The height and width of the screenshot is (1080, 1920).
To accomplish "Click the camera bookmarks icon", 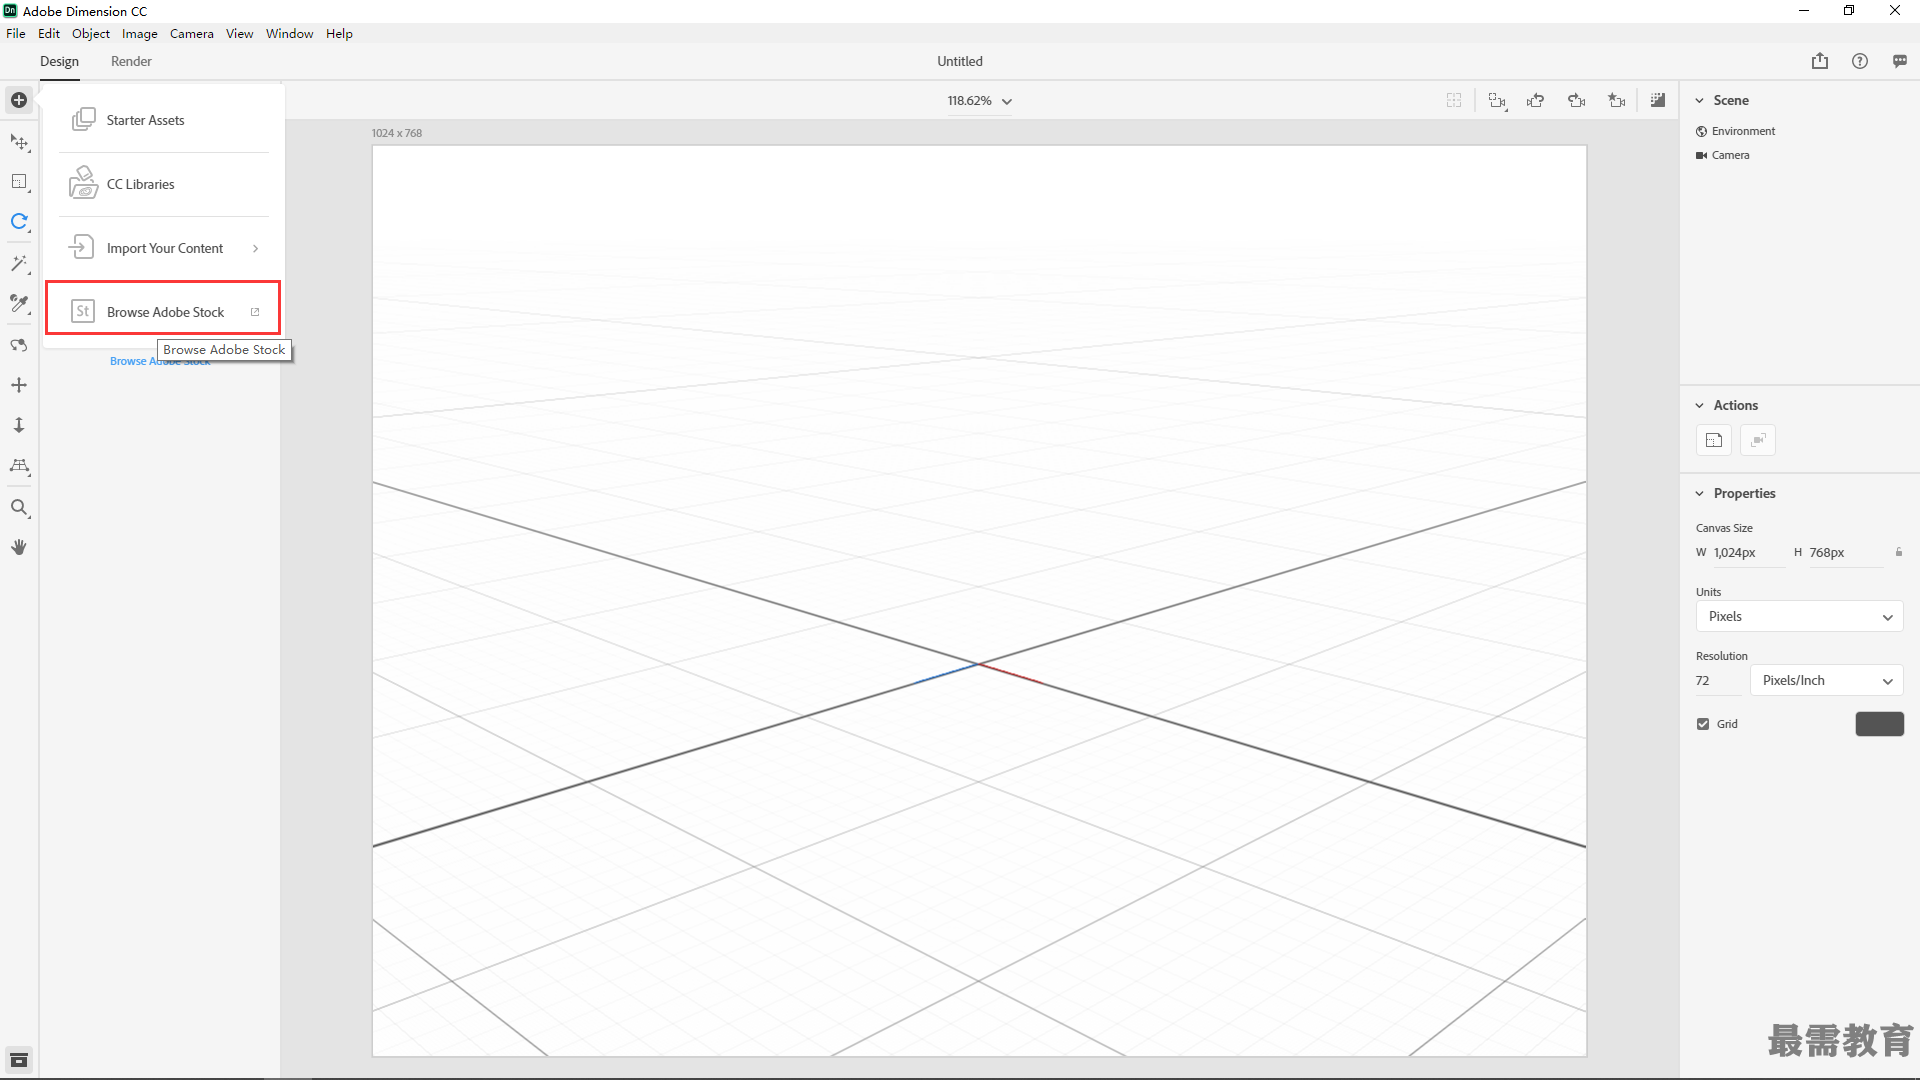I will [x=1617, y=100].
